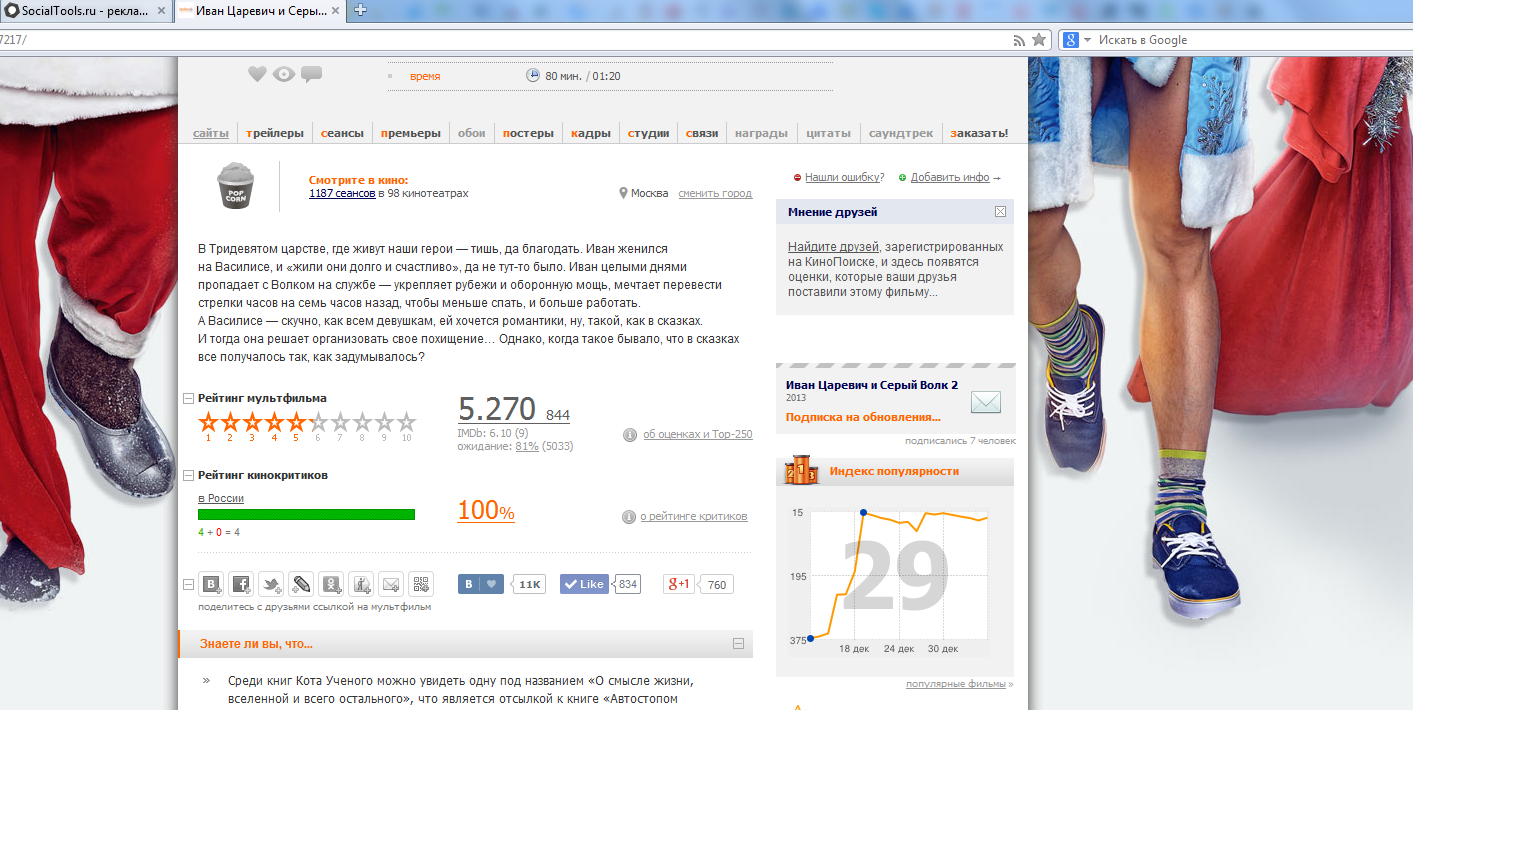Image resolution: width=1536 pixels, height=864 pixels.
Task: Click the Найдите друзей link
Action: (833, 247)
